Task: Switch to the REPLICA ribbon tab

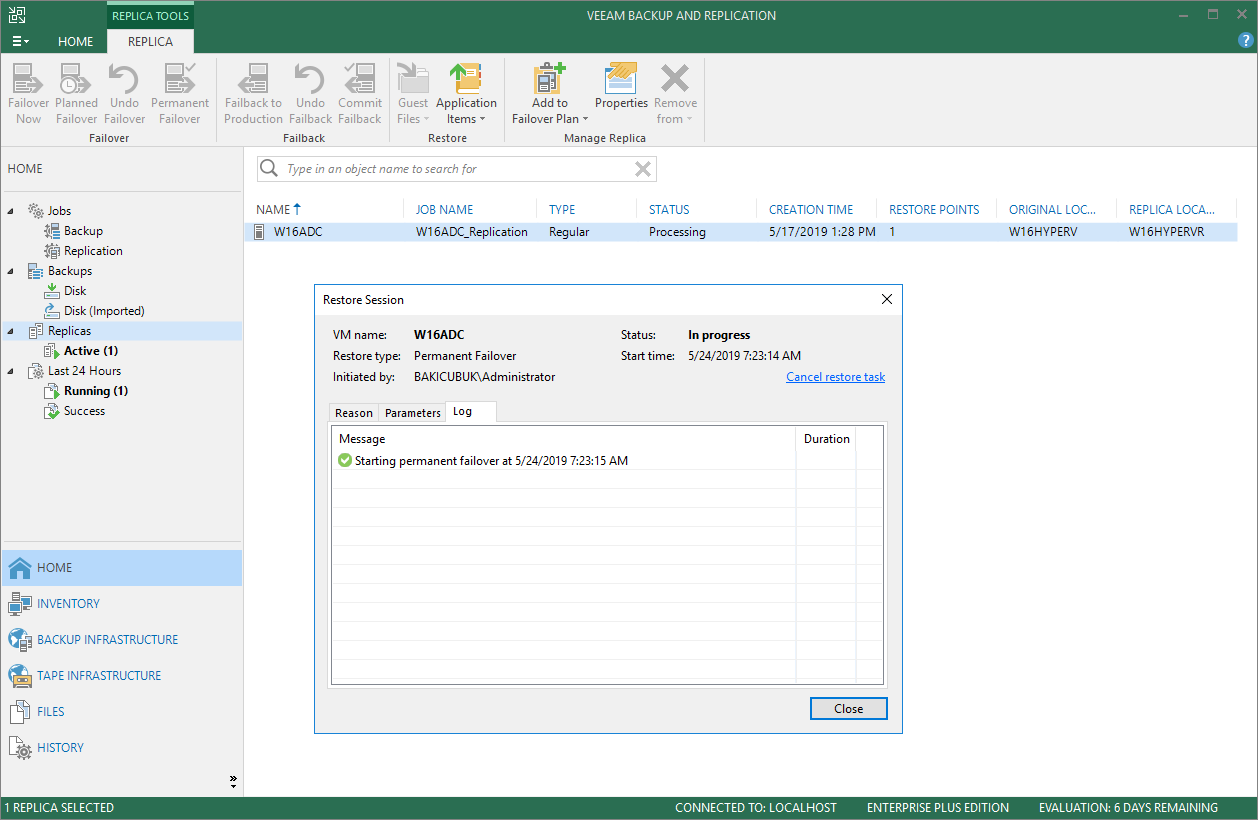Action: (150, 42)
